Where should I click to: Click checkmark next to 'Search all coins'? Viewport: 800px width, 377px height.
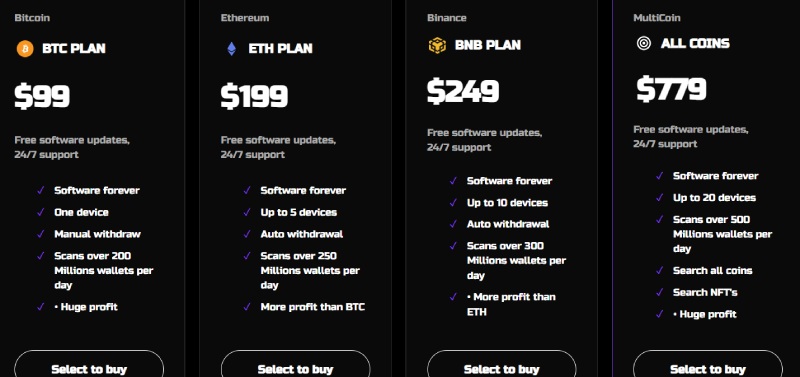(x=660, y=271)
